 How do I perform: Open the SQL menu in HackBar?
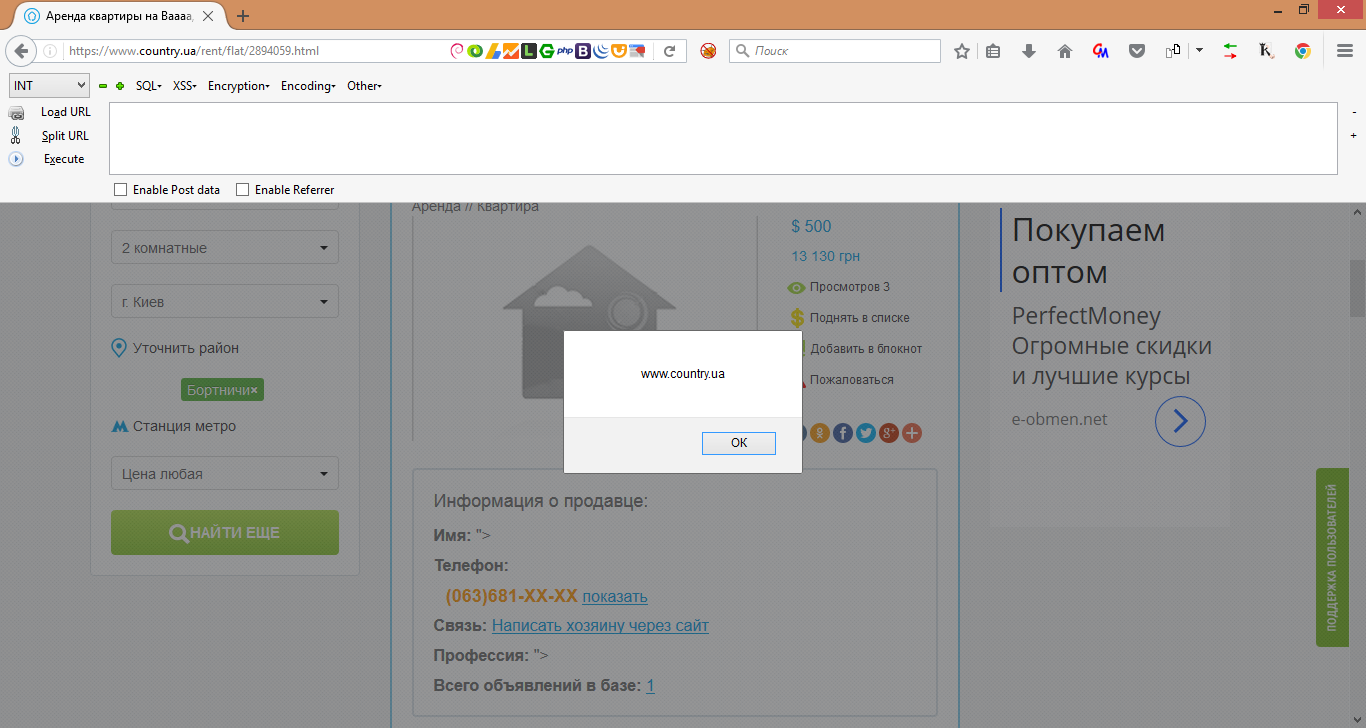[x=148, y=86]
